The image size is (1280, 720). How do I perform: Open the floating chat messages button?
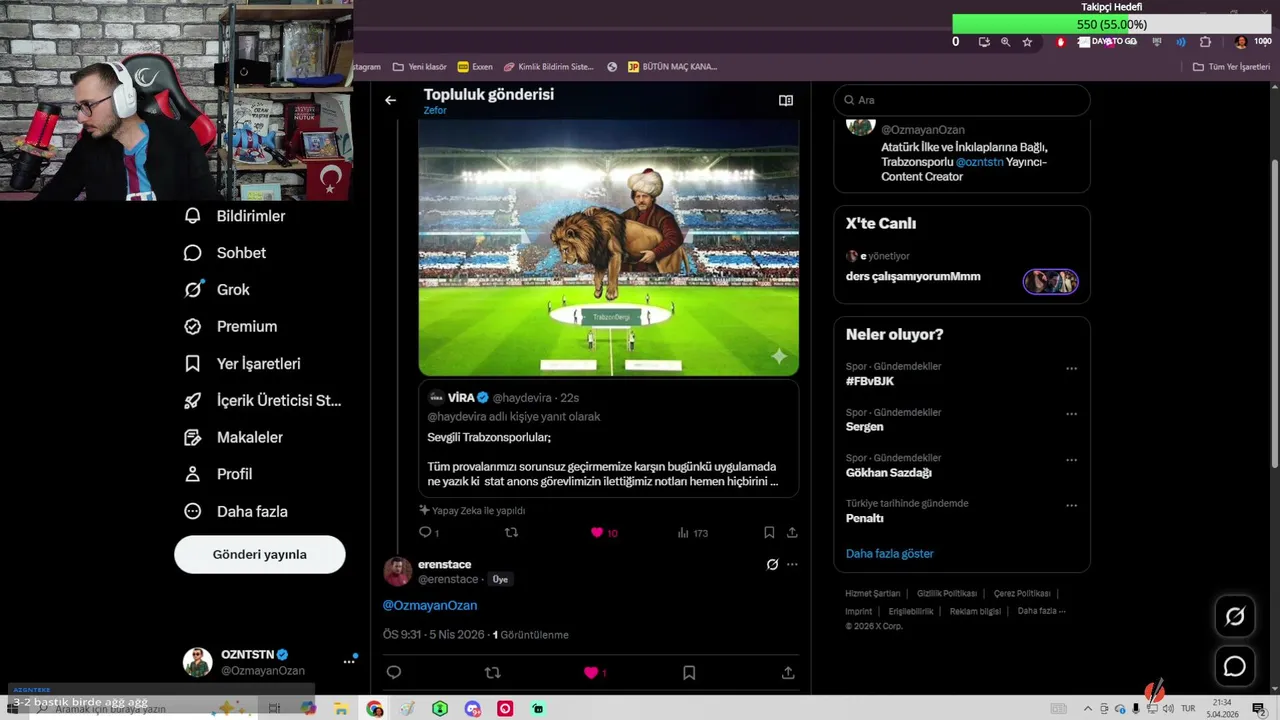[1235, 666]
